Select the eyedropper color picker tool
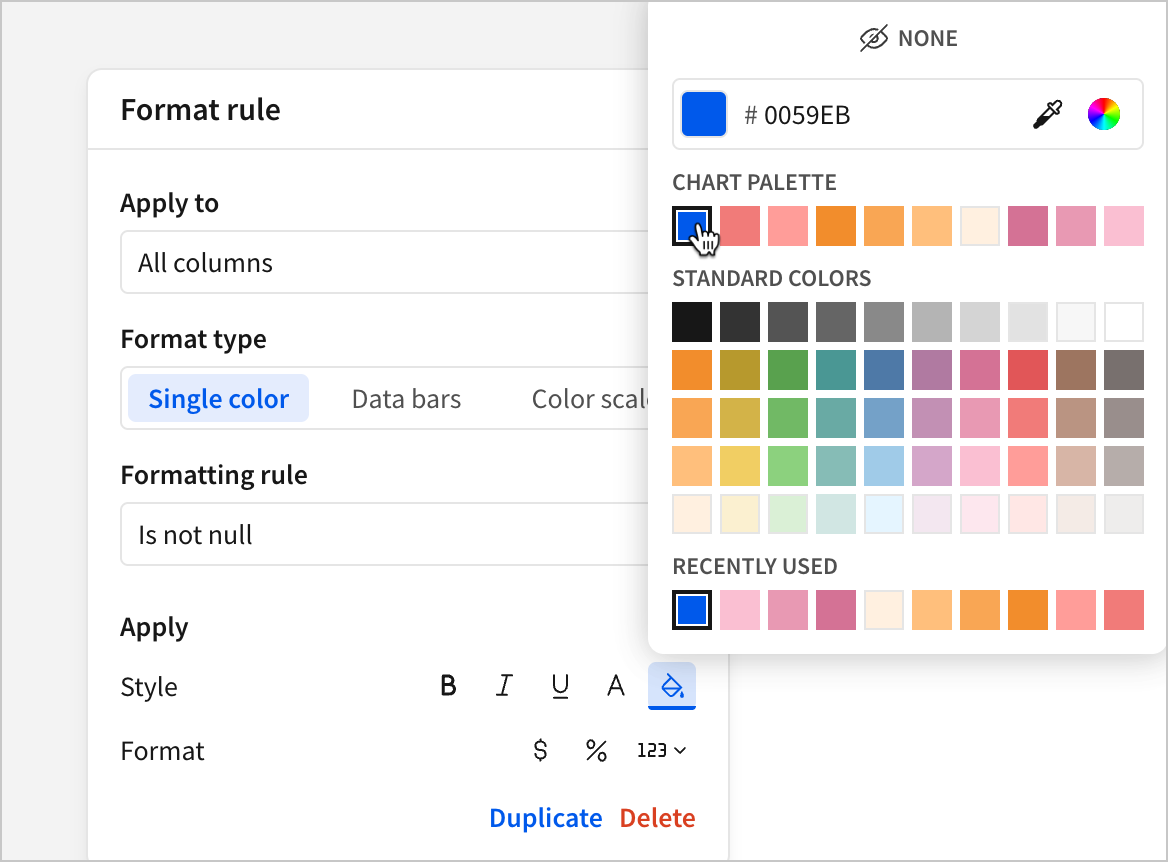 click(1046, 114)
